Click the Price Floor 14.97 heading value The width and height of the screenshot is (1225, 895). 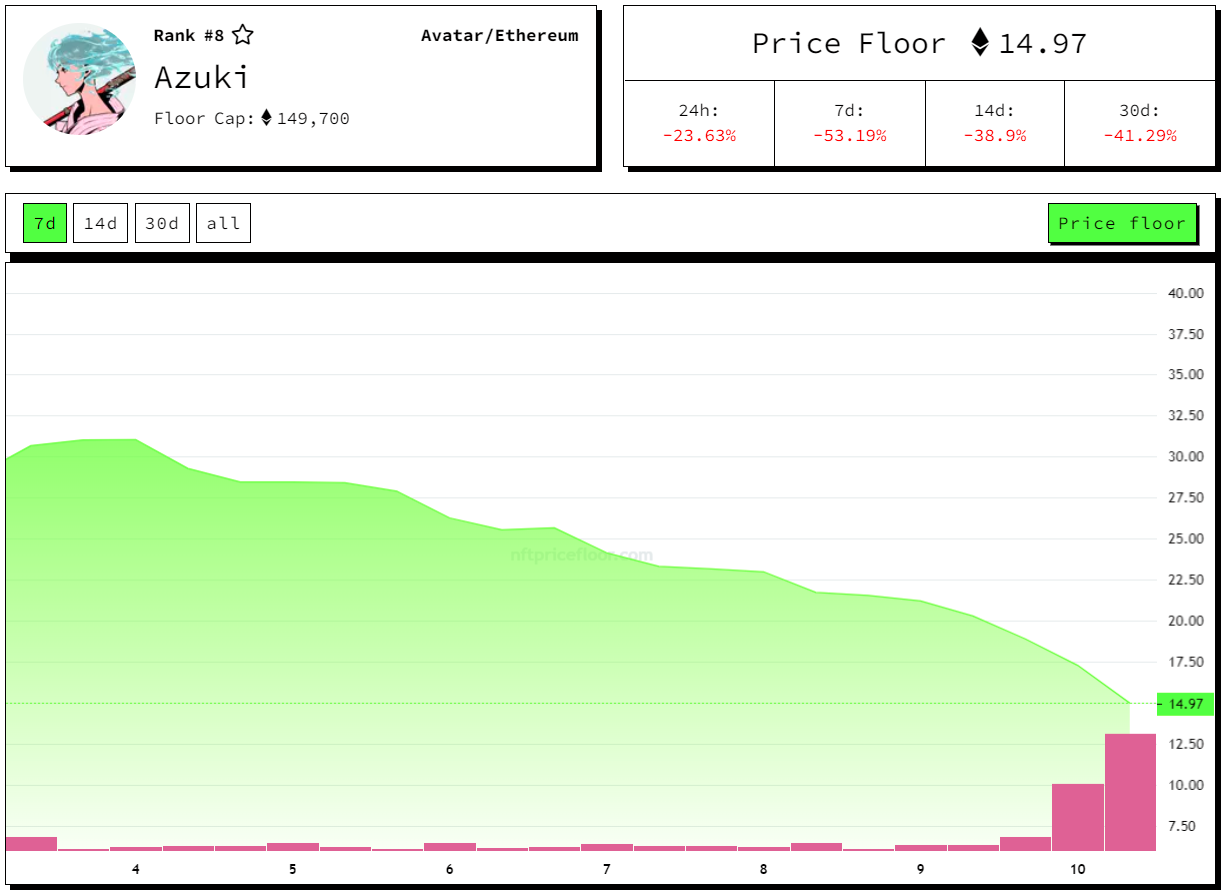pos(1043,43)
